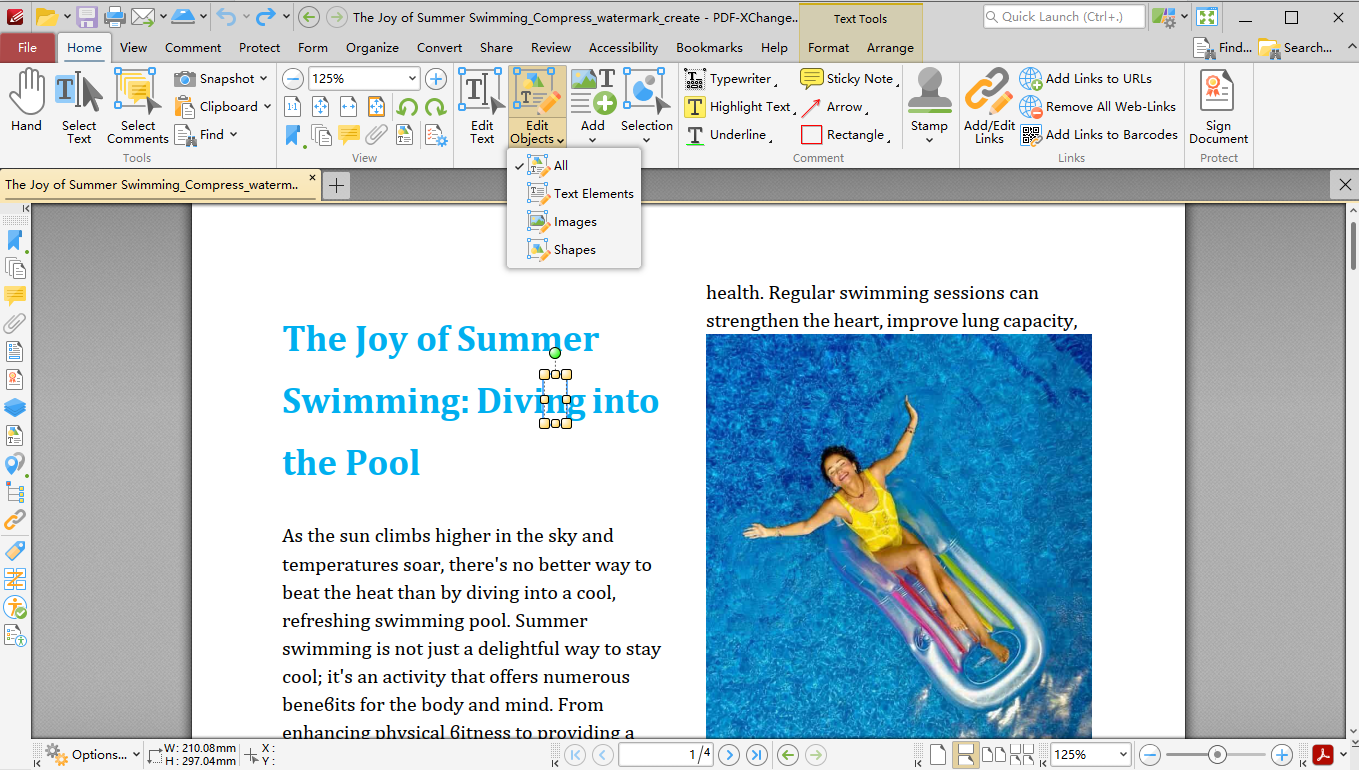Image resolution: width=1359 pixels, height=770 pixels.
Task: Open the File menu tab
Action: coord(27,47)
